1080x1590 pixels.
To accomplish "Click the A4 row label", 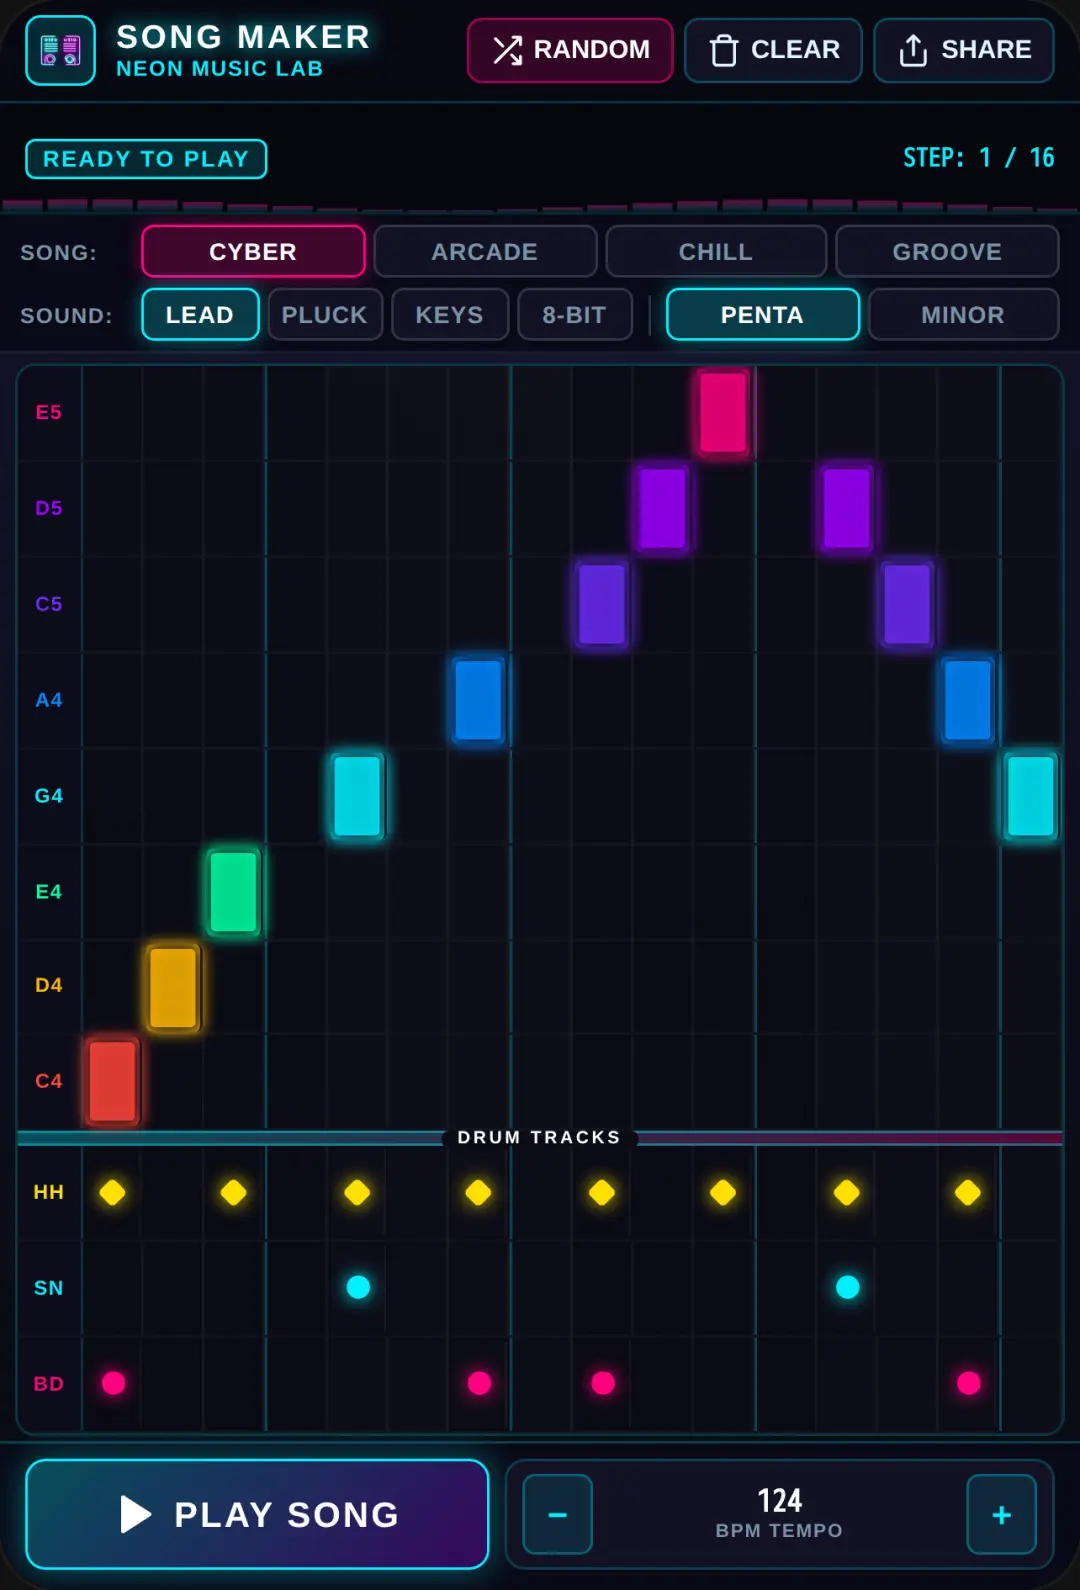I will click(x=49, y=700).
